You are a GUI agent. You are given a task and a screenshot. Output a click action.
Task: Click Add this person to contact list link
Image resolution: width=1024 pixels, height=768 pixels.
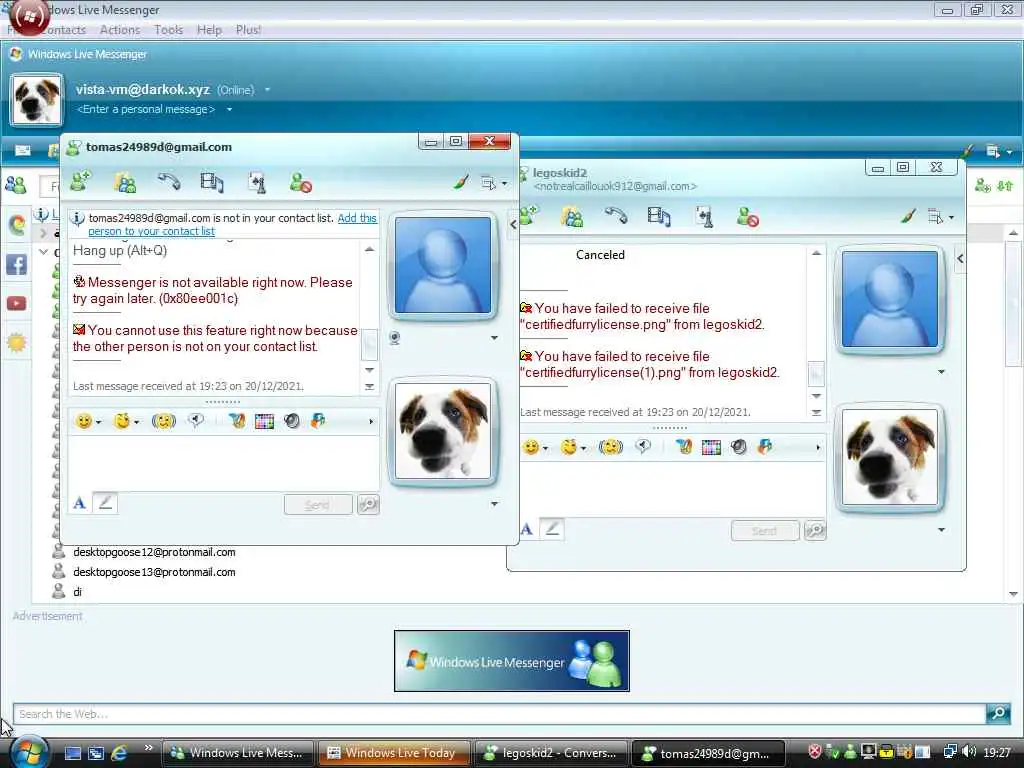[357, 218]
